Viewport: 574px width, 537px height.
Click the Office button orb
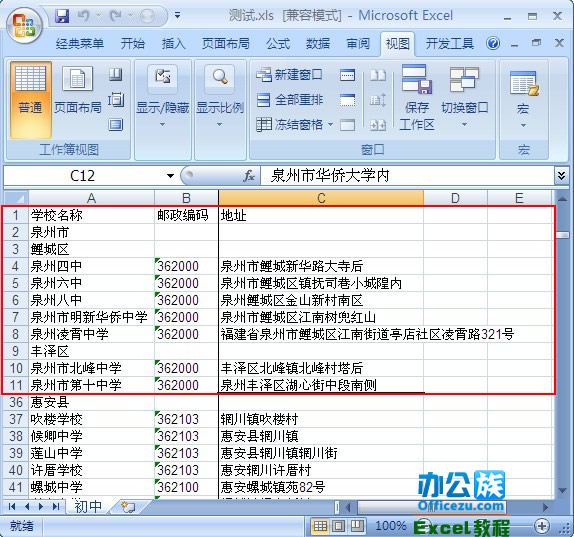(x=24, y=26)
